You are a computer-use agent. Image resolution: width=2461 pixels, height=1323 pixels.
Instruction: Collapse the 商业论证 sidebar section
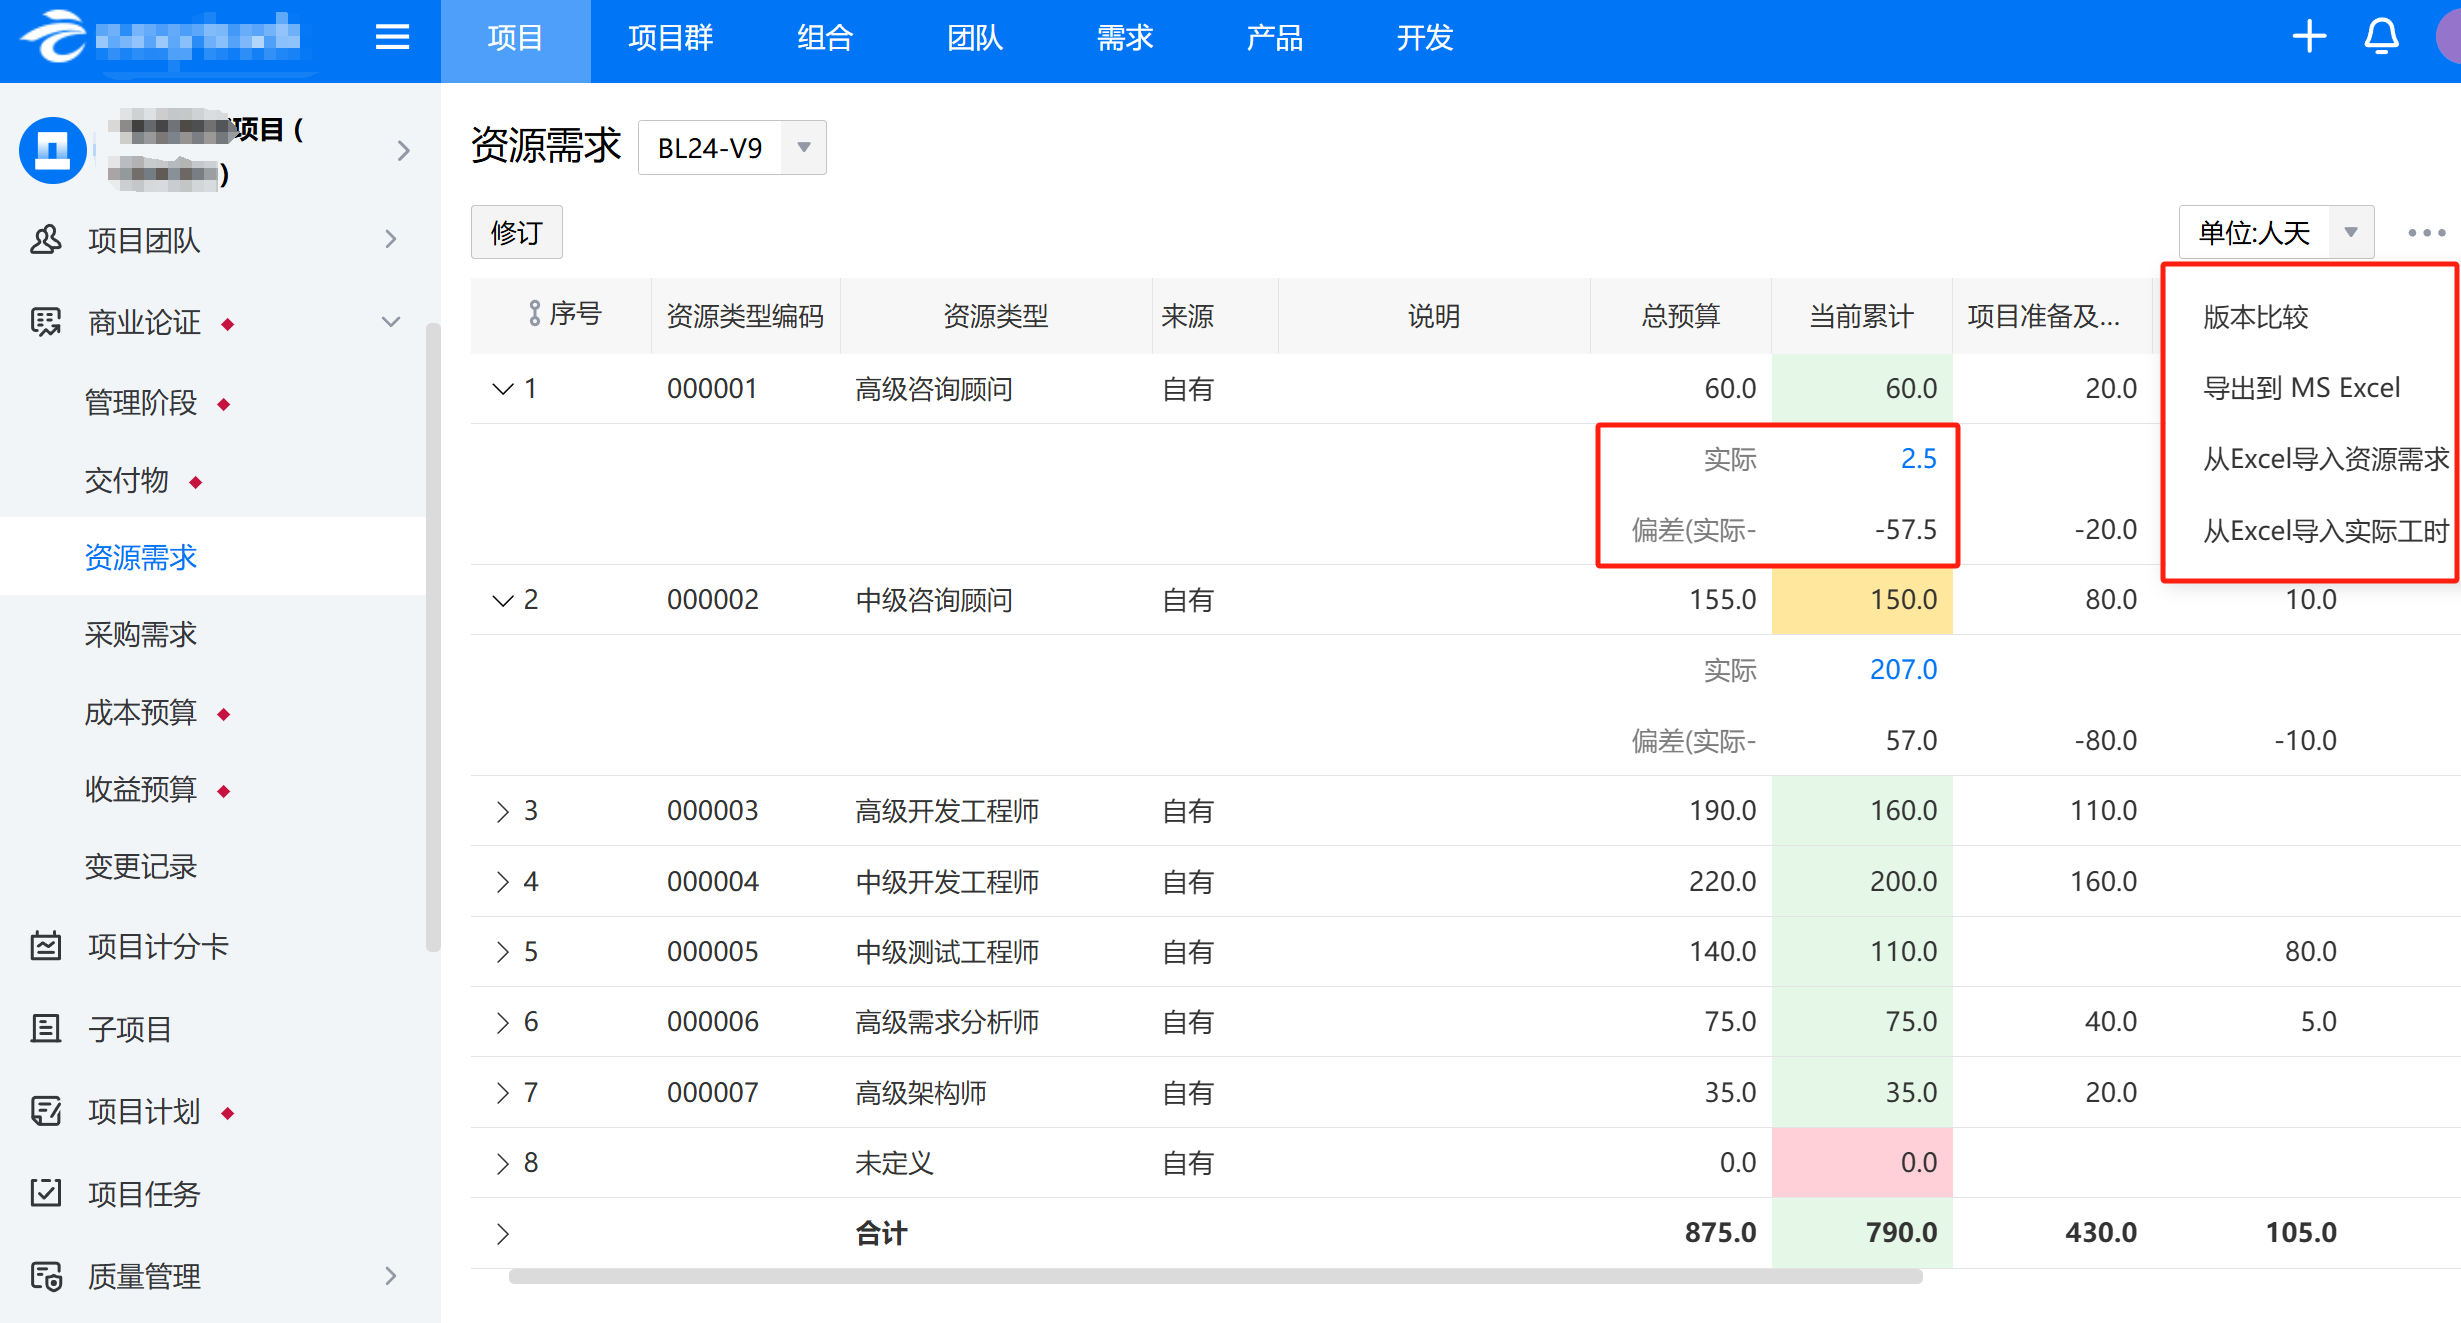click(x=391, y=322)
